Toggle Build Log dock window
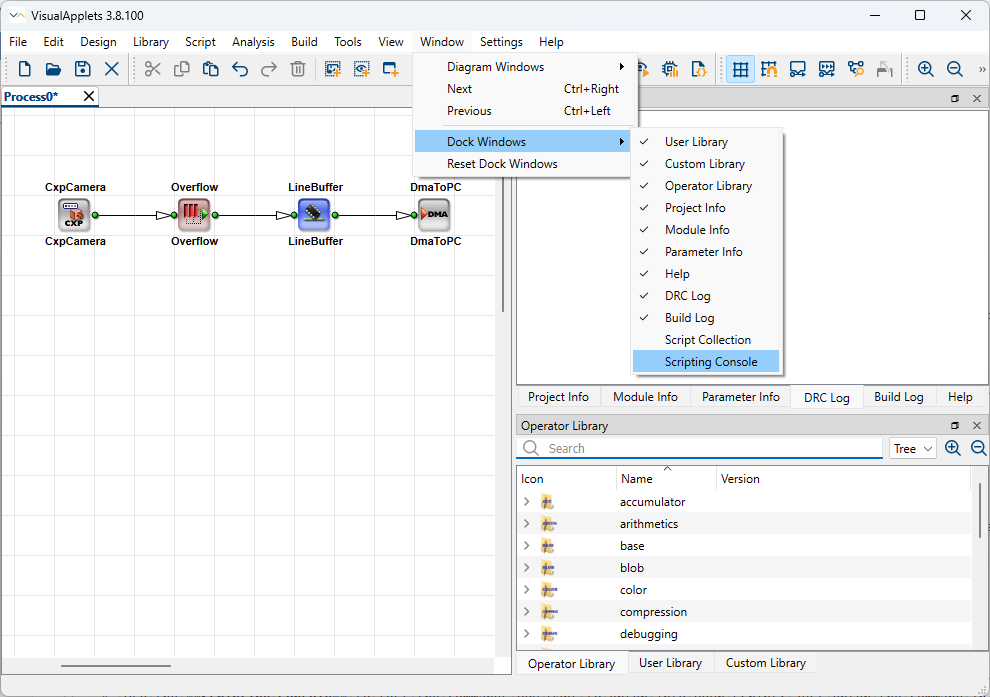Viewport: 990px width, 697px height. (706, 318)
